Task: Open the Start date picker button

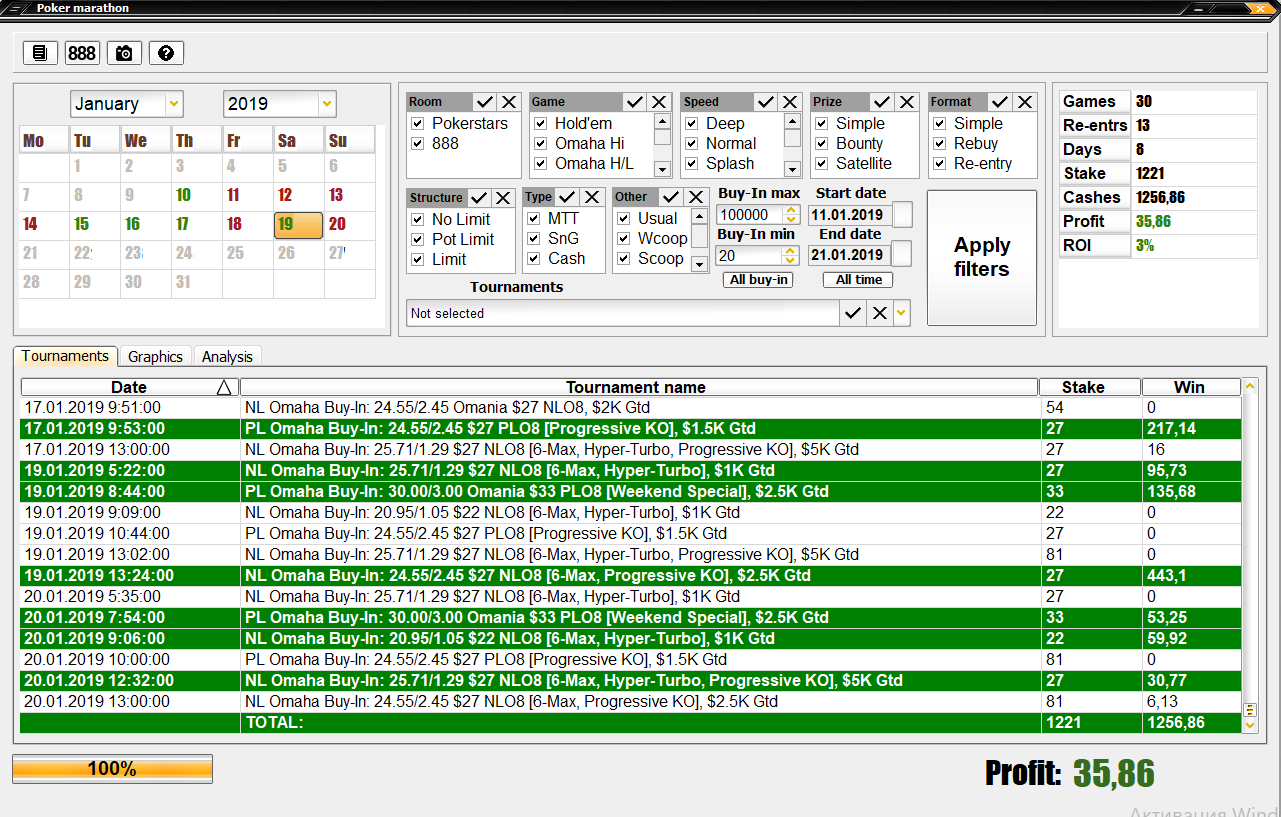Action: click(902, 215)
